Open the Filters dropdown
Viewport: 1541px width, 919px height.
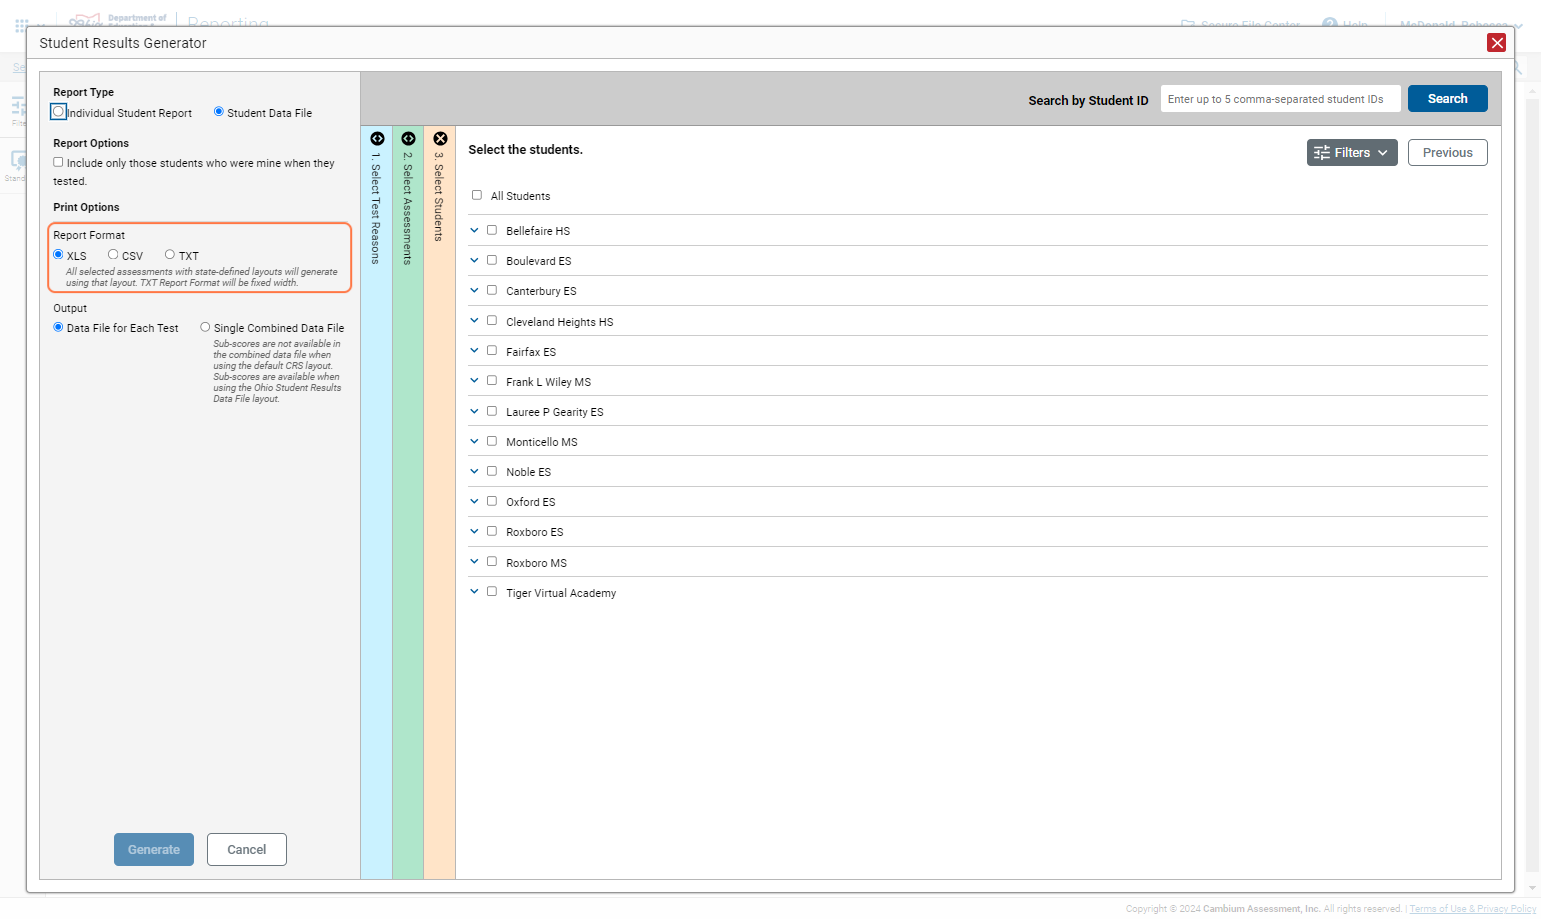(1352, 153)
